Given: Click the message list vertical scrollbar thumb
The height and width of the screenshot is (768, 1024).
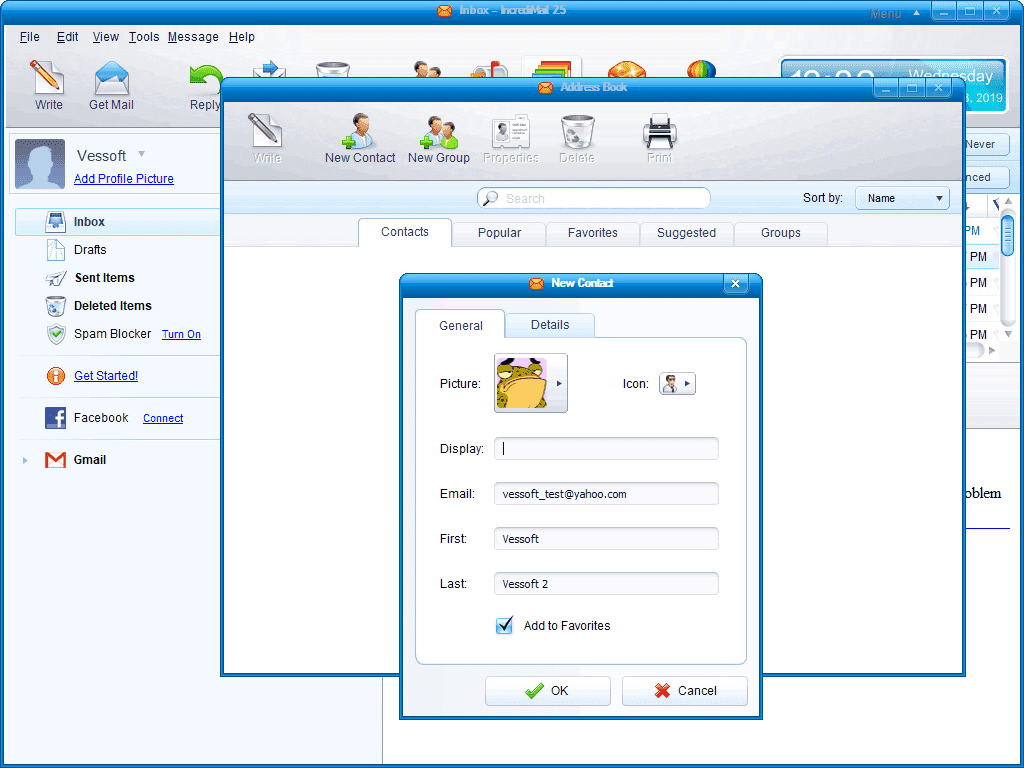Looking at the screenshot, I should click(x=1008, y=236).
